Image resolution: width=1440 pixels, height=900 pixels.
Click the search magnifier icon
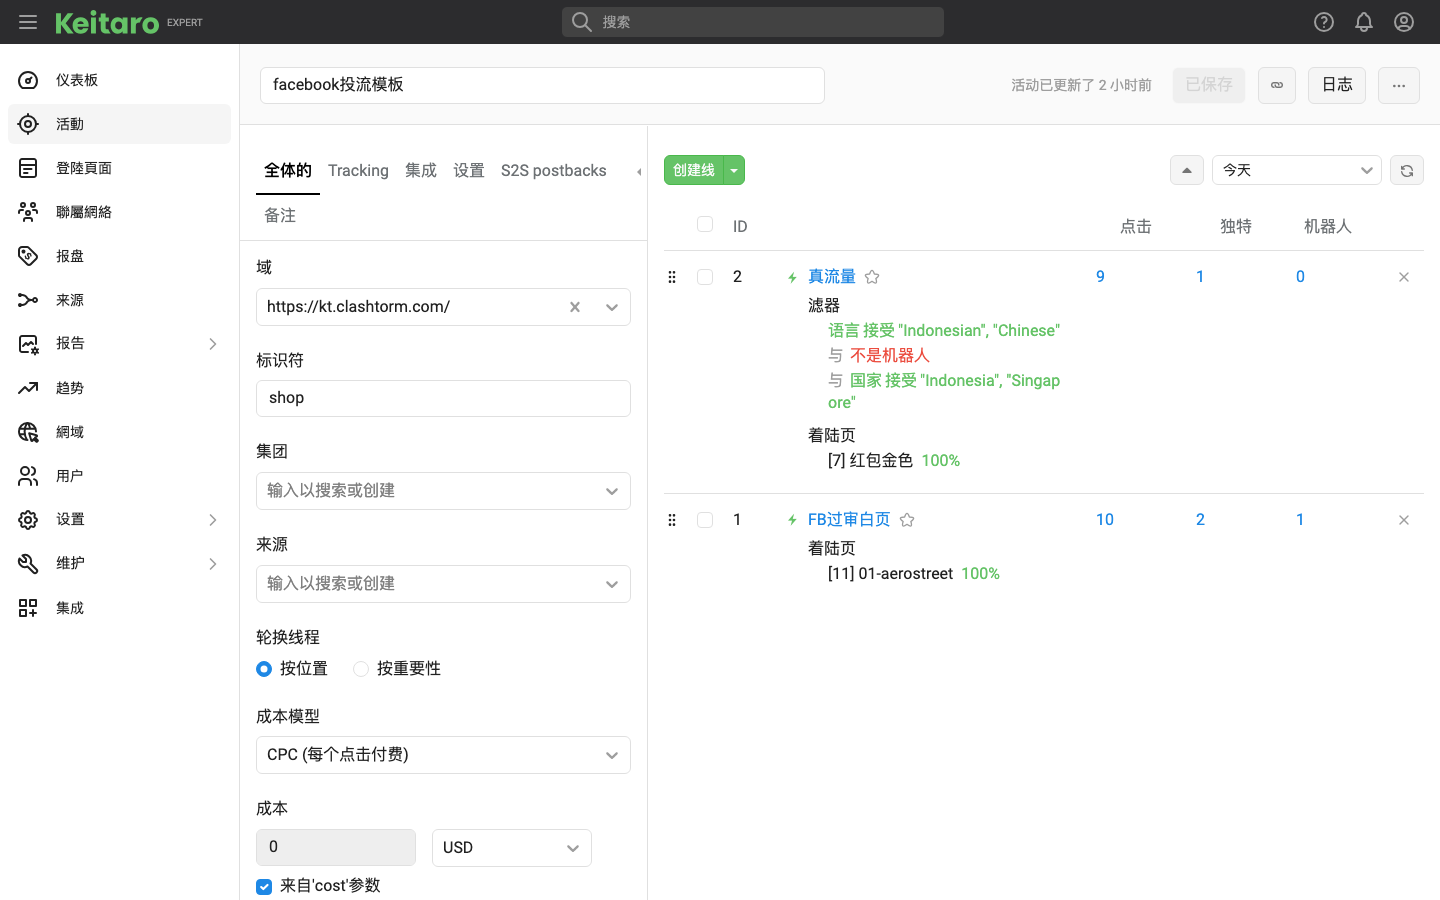tap(582, 22)
